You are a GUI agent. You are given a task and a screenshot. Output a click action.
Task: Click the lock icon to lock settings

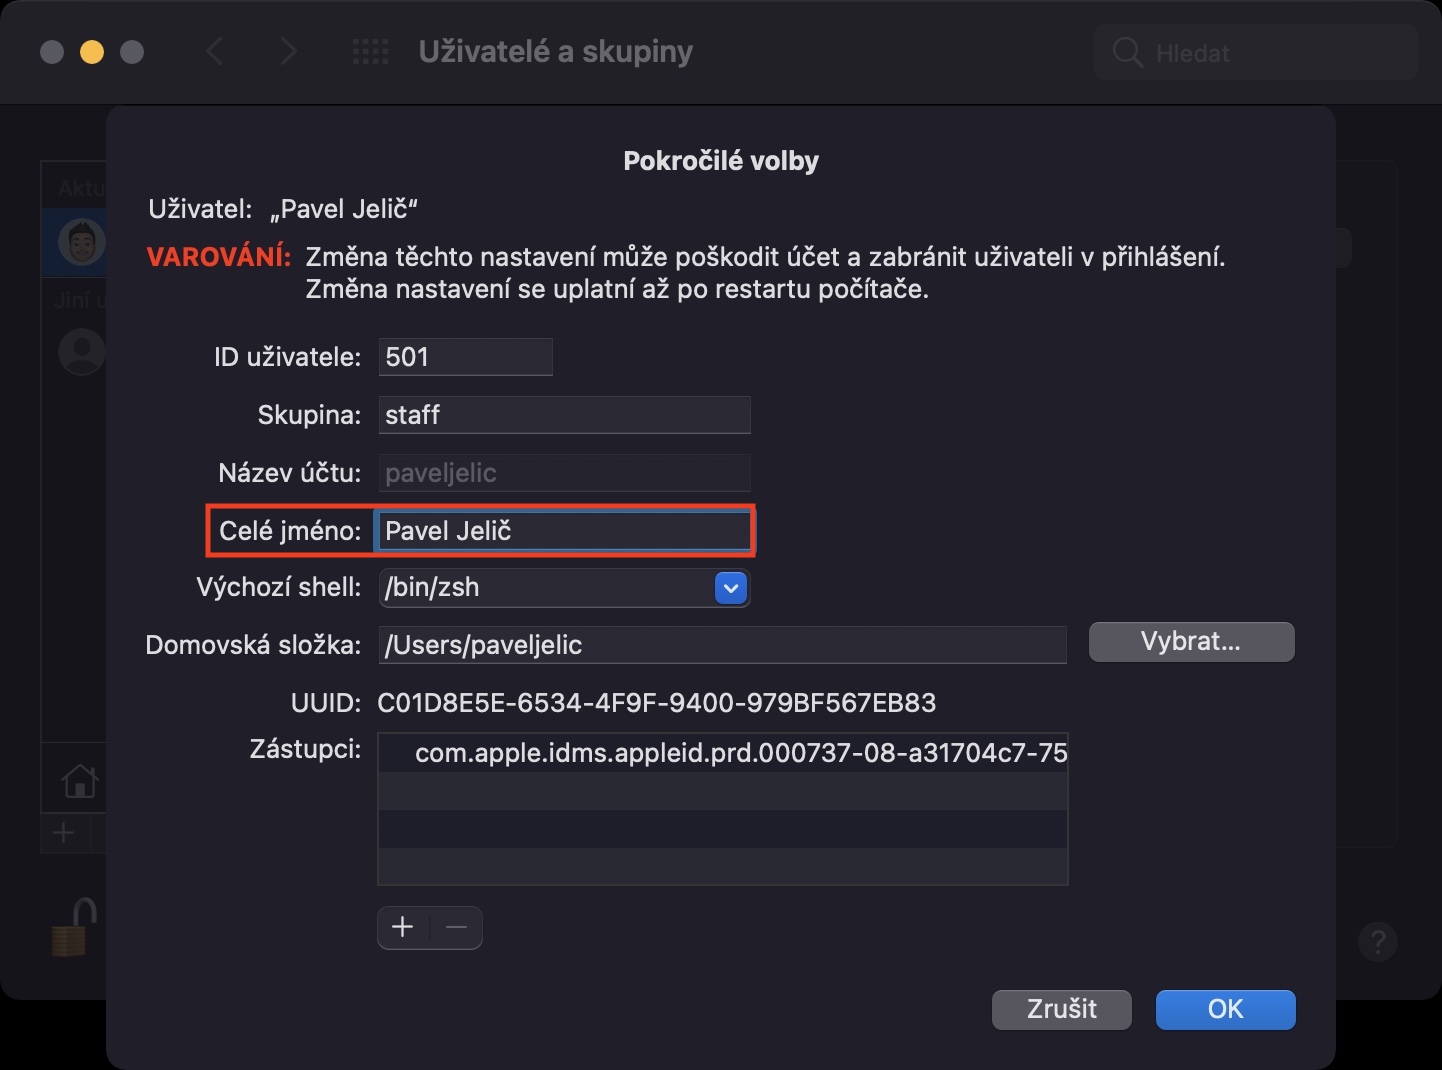pos(74,927)
